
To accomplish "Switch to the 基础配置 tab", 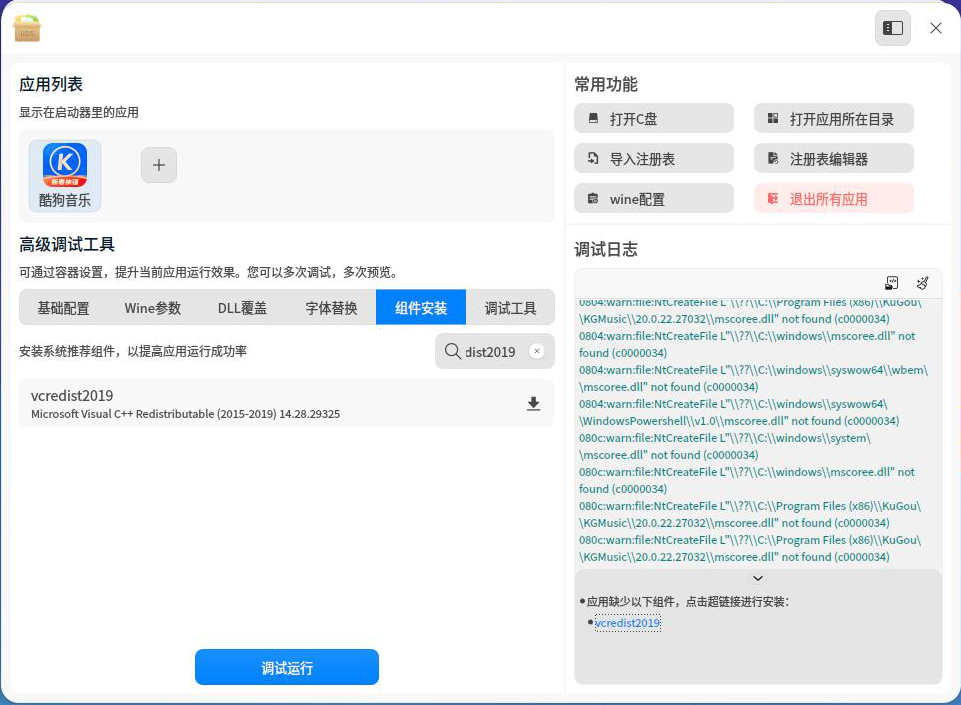I will pyautogui.click(x=64, y=308).
